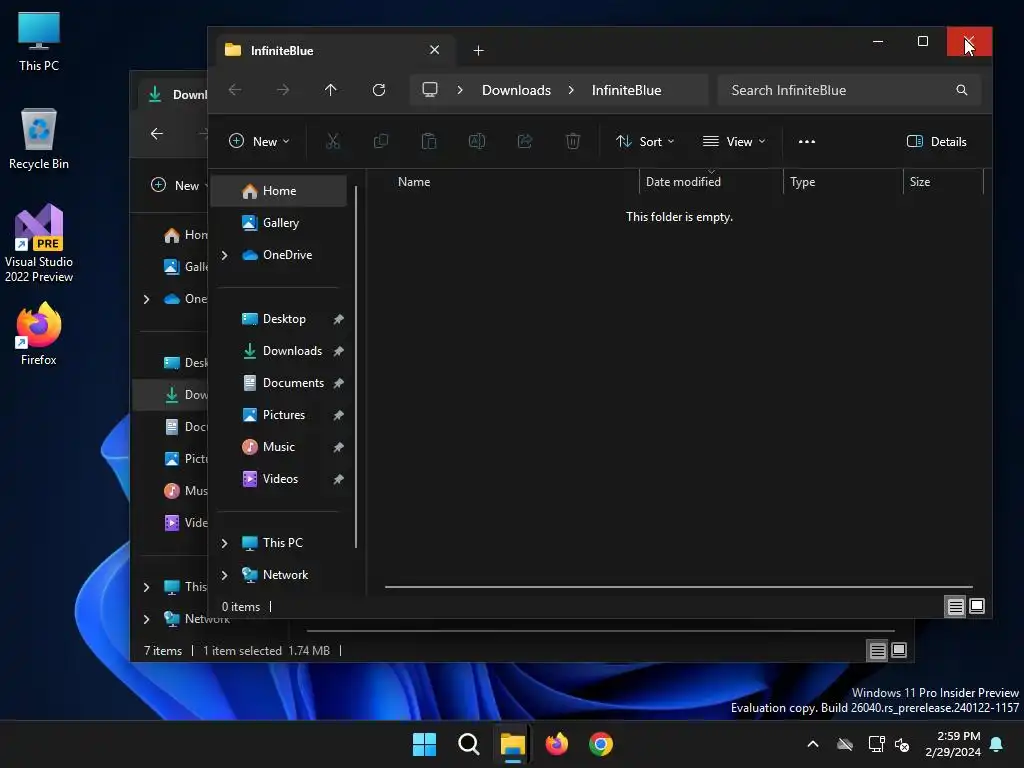Open Documents in the sidebar
Viewport: 1024px width, 768px height.
coord(280,383)
